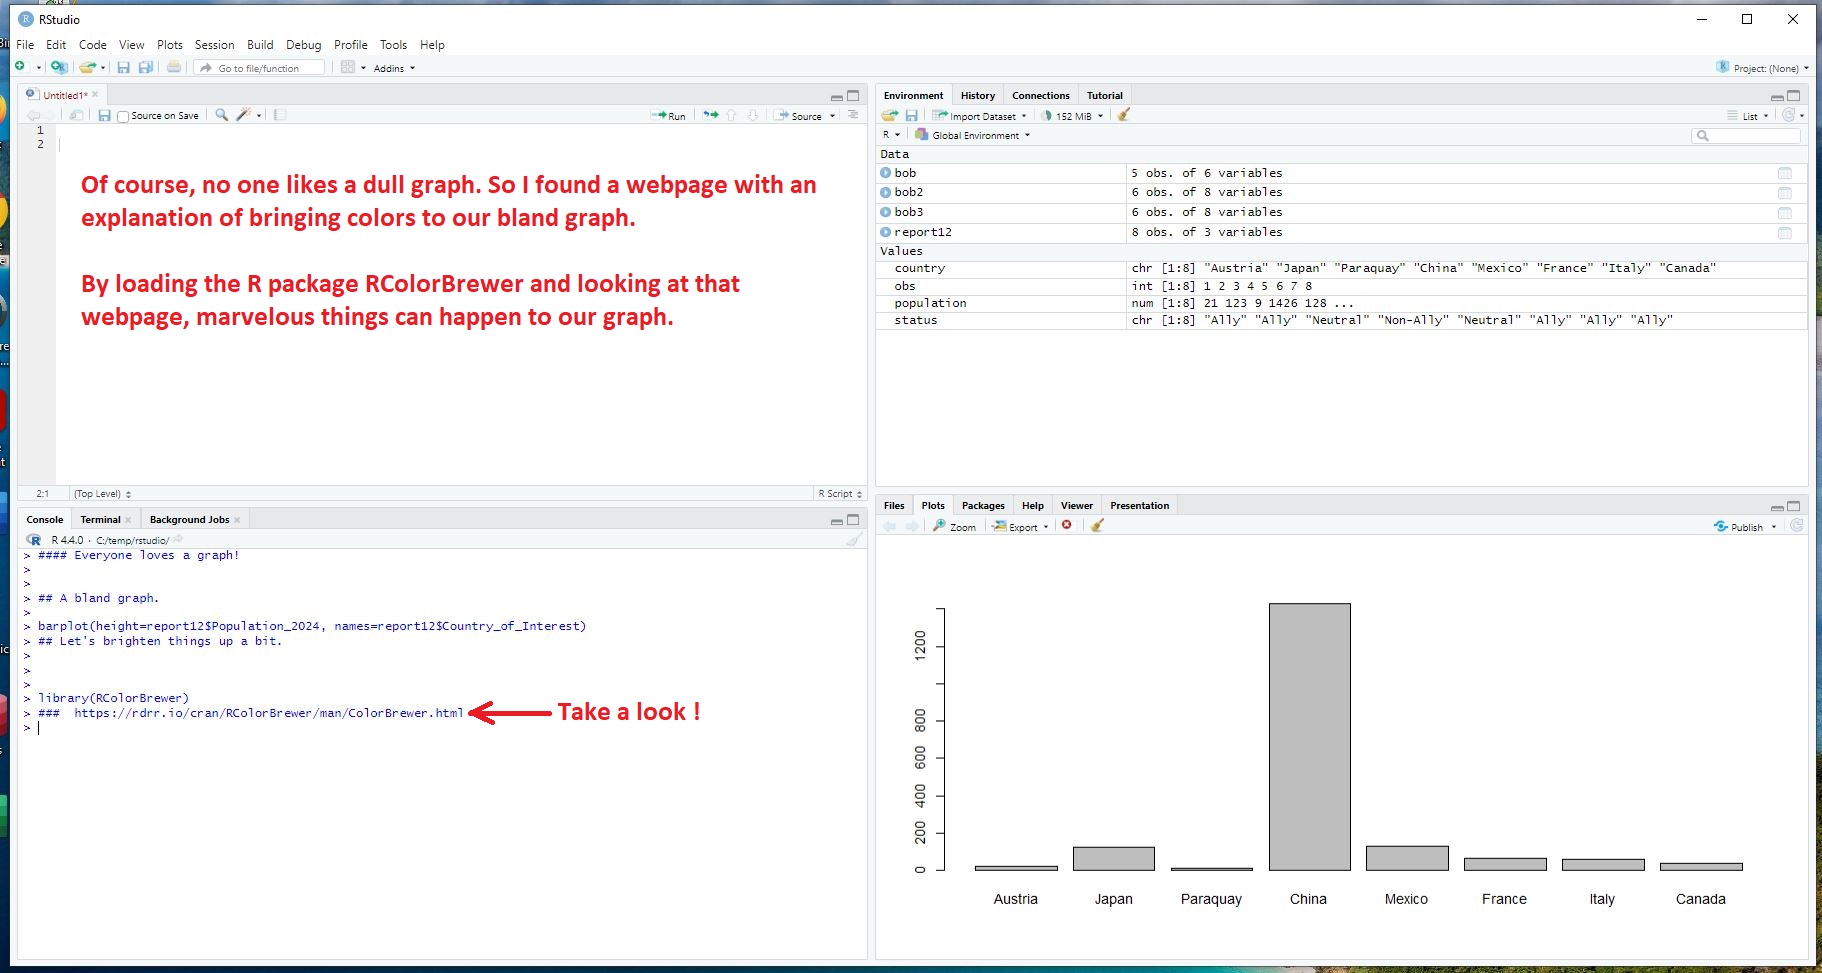This screenshot has height=973, width=1822.
Task: Click the memory usage 152 MiB indicator
Action: [x=1072, y=116]
